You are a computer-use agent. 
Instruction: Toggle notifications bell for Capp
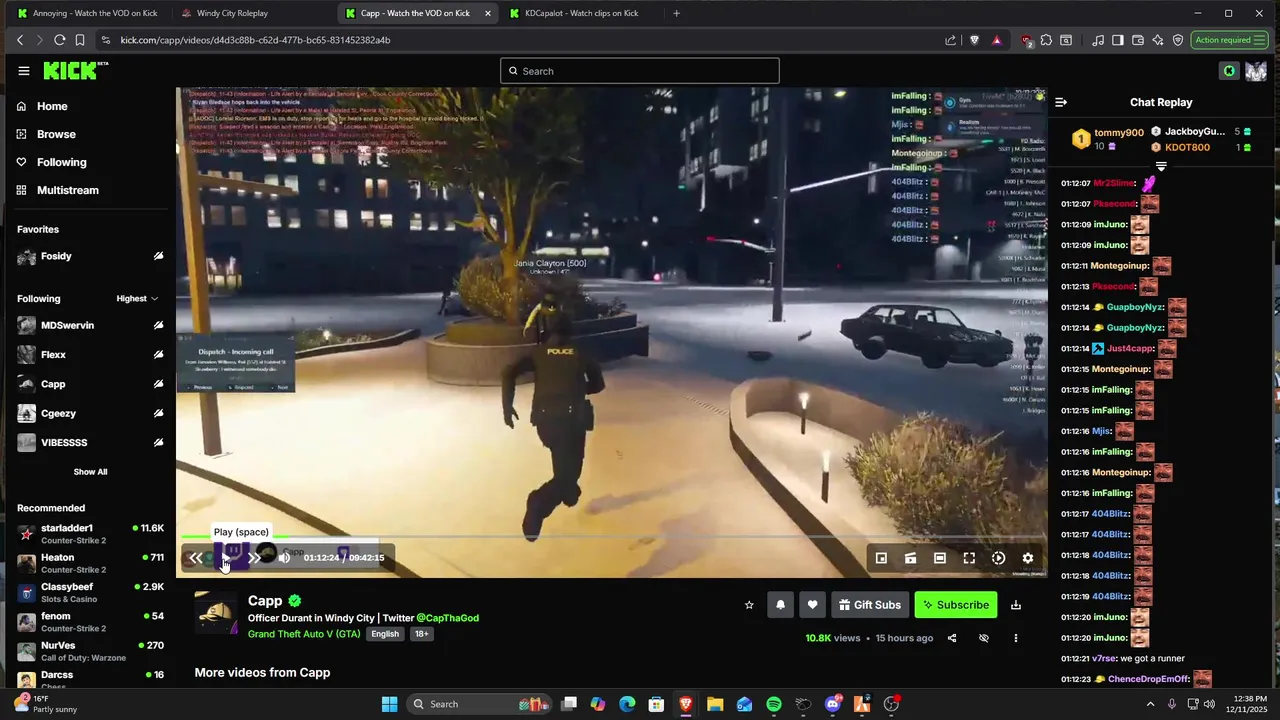click(780, 605)
